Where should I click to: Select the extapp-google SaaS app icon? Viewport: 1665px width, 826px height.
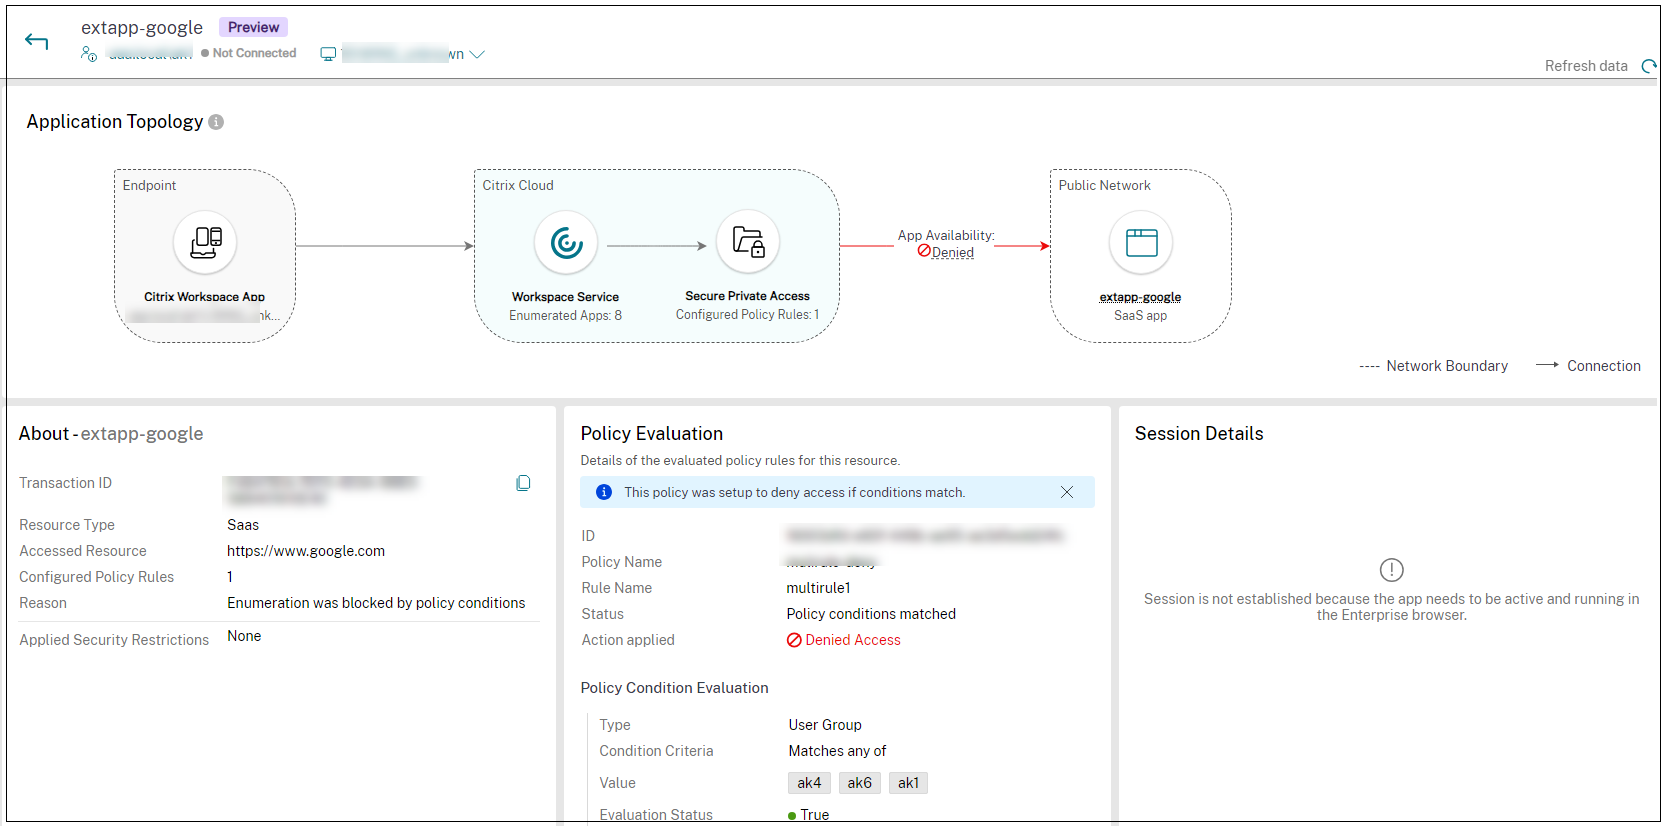pos(1141,242)
